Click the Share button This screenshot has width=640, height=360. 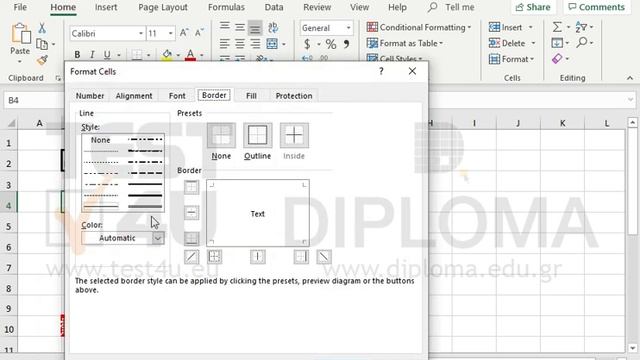[533, 7]
